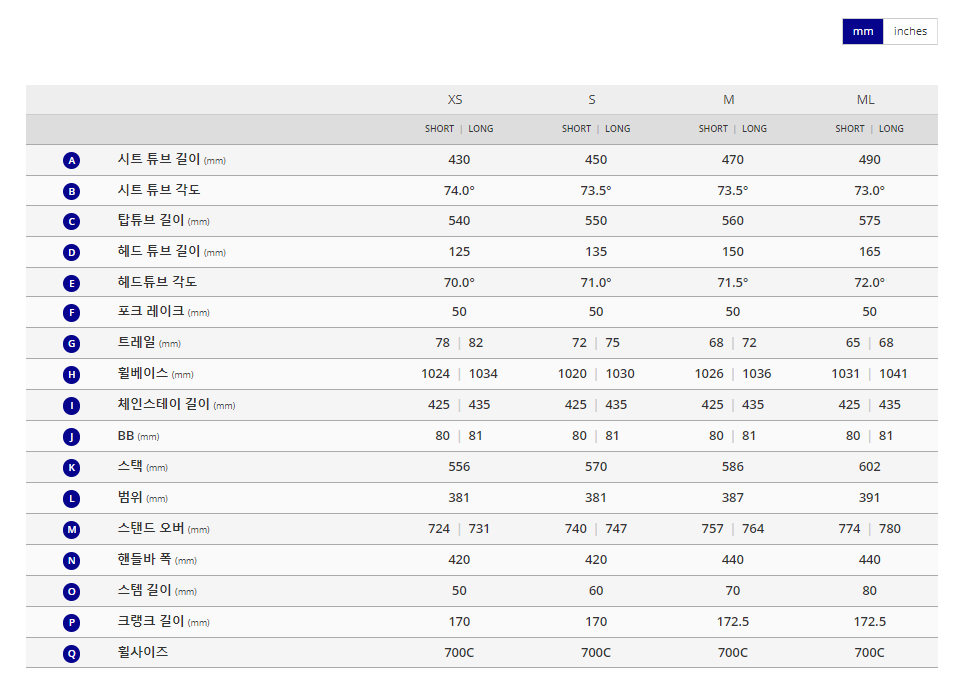Click the E head tube angle badge
The width and height of the screenshot is (977, 700).
71,283
